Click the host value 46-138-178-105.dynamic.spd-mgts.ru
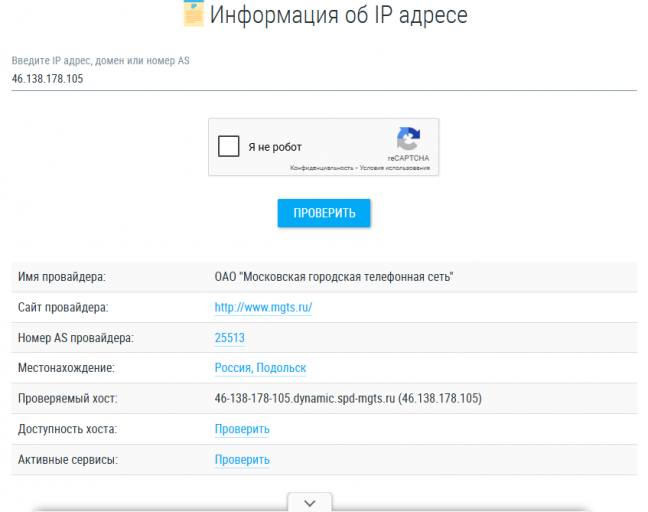 click(x=305, y=398)
